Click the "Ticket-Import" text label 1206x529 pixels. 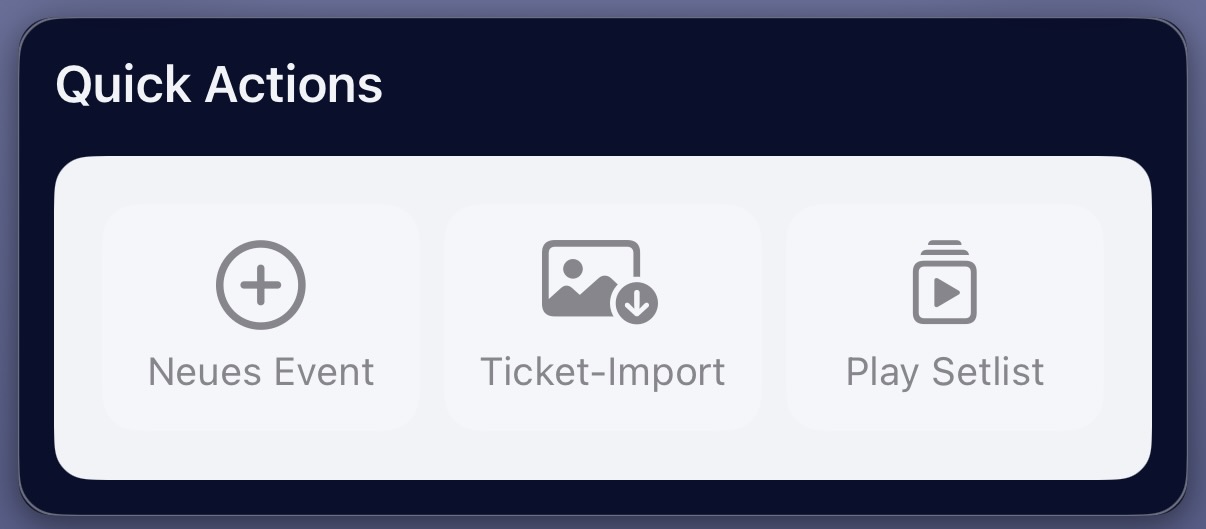tap(603, 372)
